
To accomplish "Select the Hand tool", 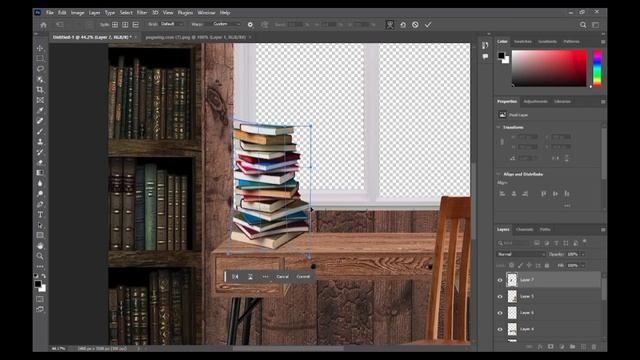I will point(40,246).
